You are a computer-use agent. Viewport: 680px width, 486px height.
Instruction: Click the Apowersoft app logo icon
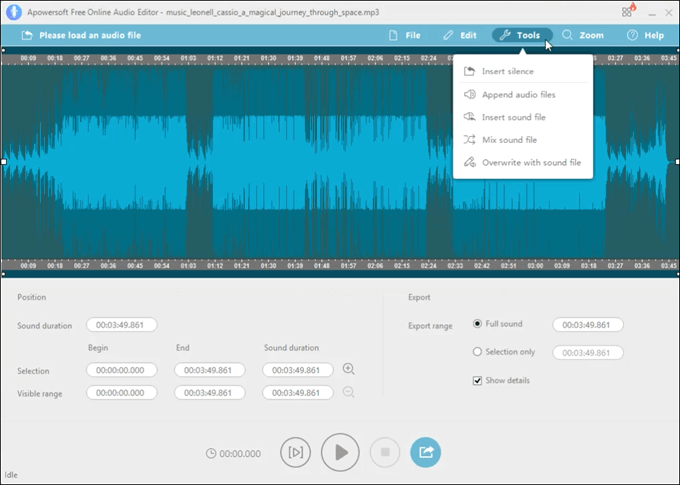point(14,12)
